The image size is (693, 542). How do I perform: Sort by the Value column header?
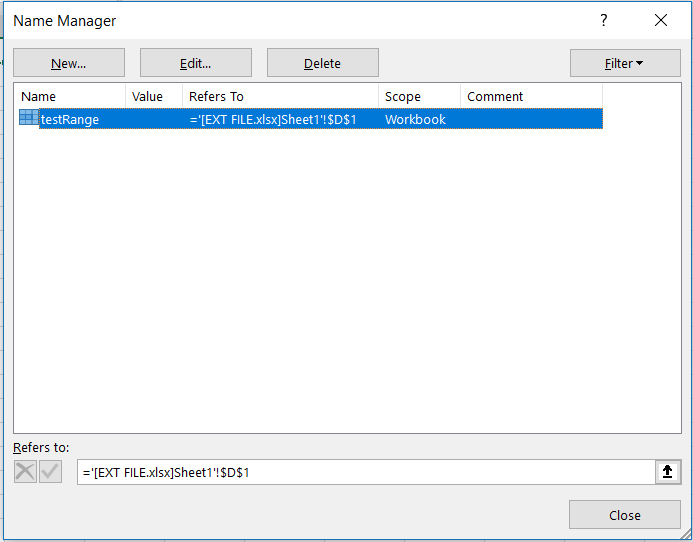pos(154,96)
